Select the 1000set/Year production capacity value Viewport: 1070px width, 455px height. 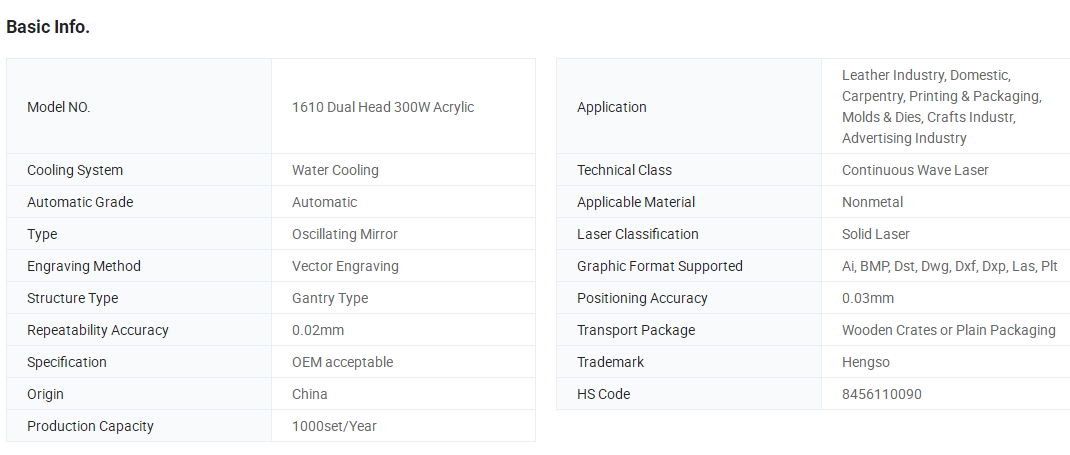tap(334, 426)
